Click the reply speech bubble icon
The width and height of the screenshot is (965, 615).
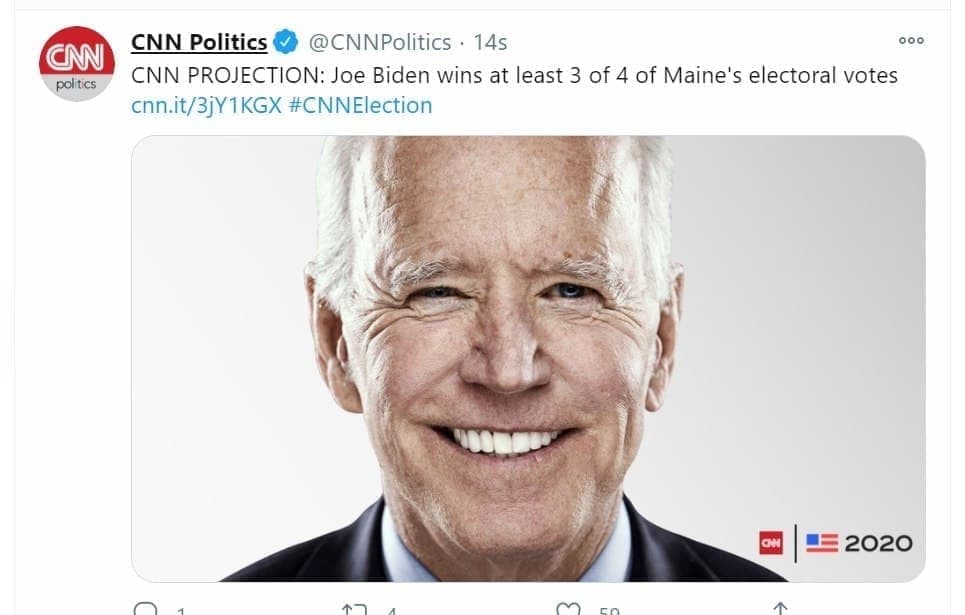pos(144,608)
